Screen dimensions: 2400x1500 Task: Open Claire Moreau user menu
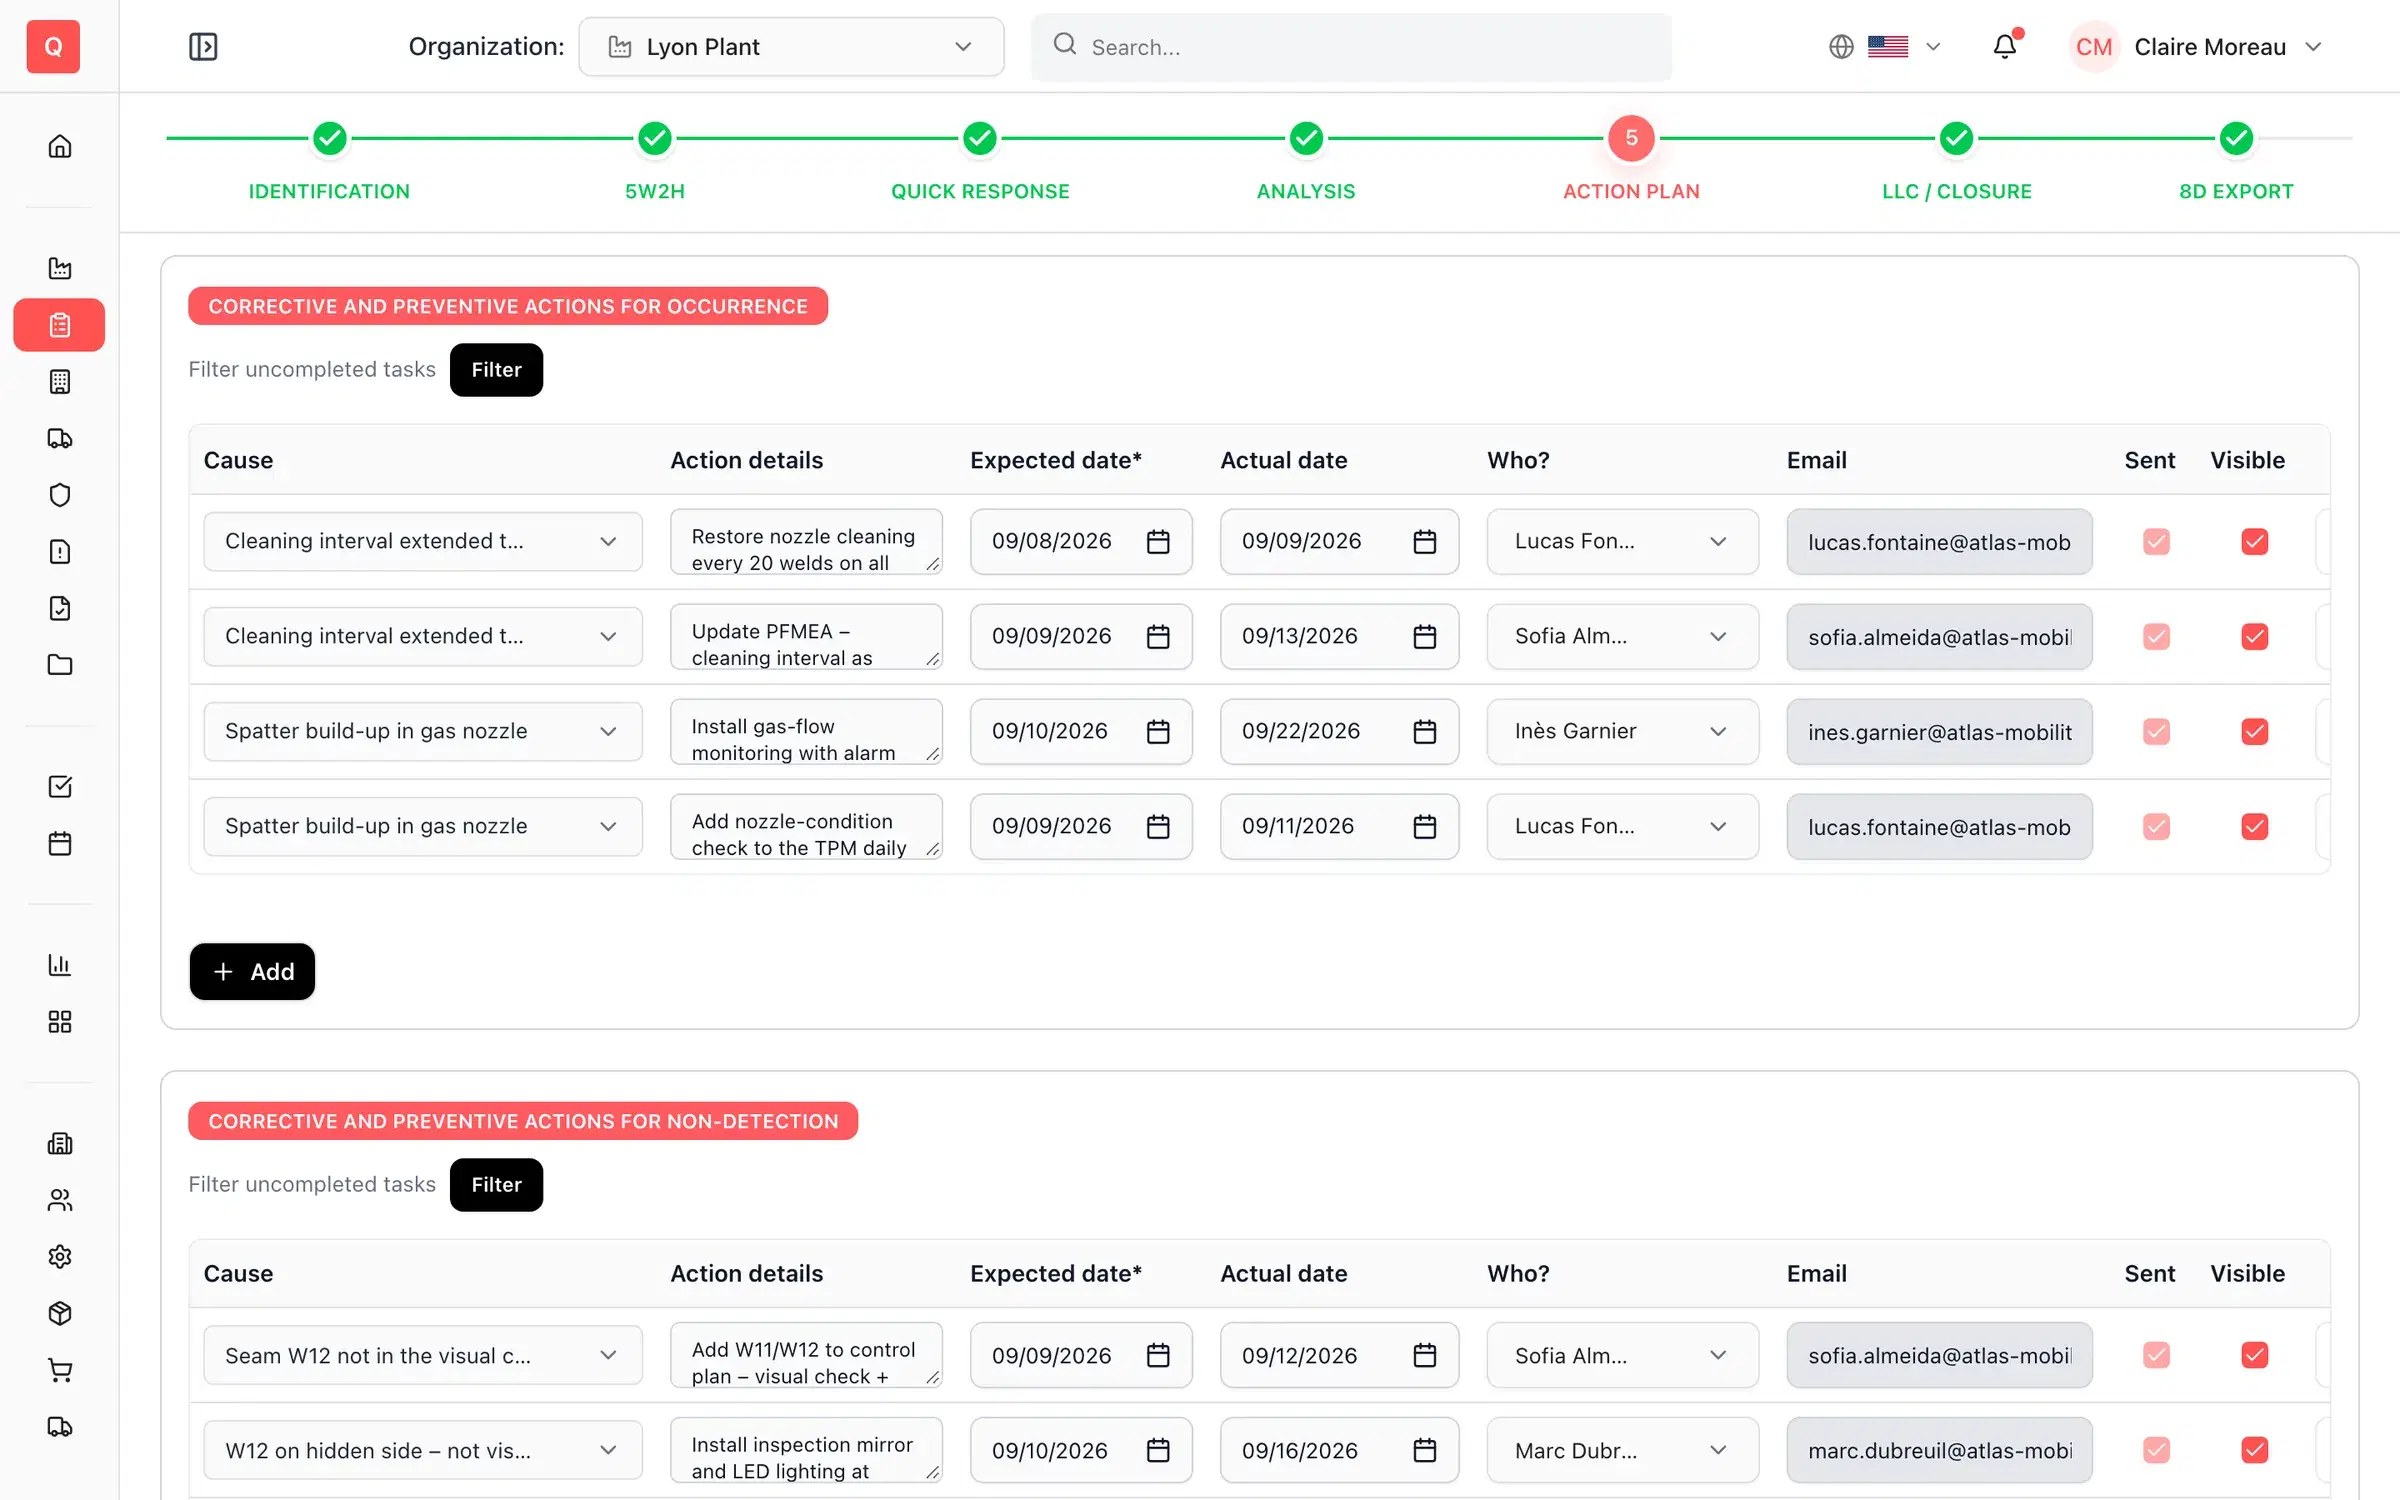pos(2196,47)
